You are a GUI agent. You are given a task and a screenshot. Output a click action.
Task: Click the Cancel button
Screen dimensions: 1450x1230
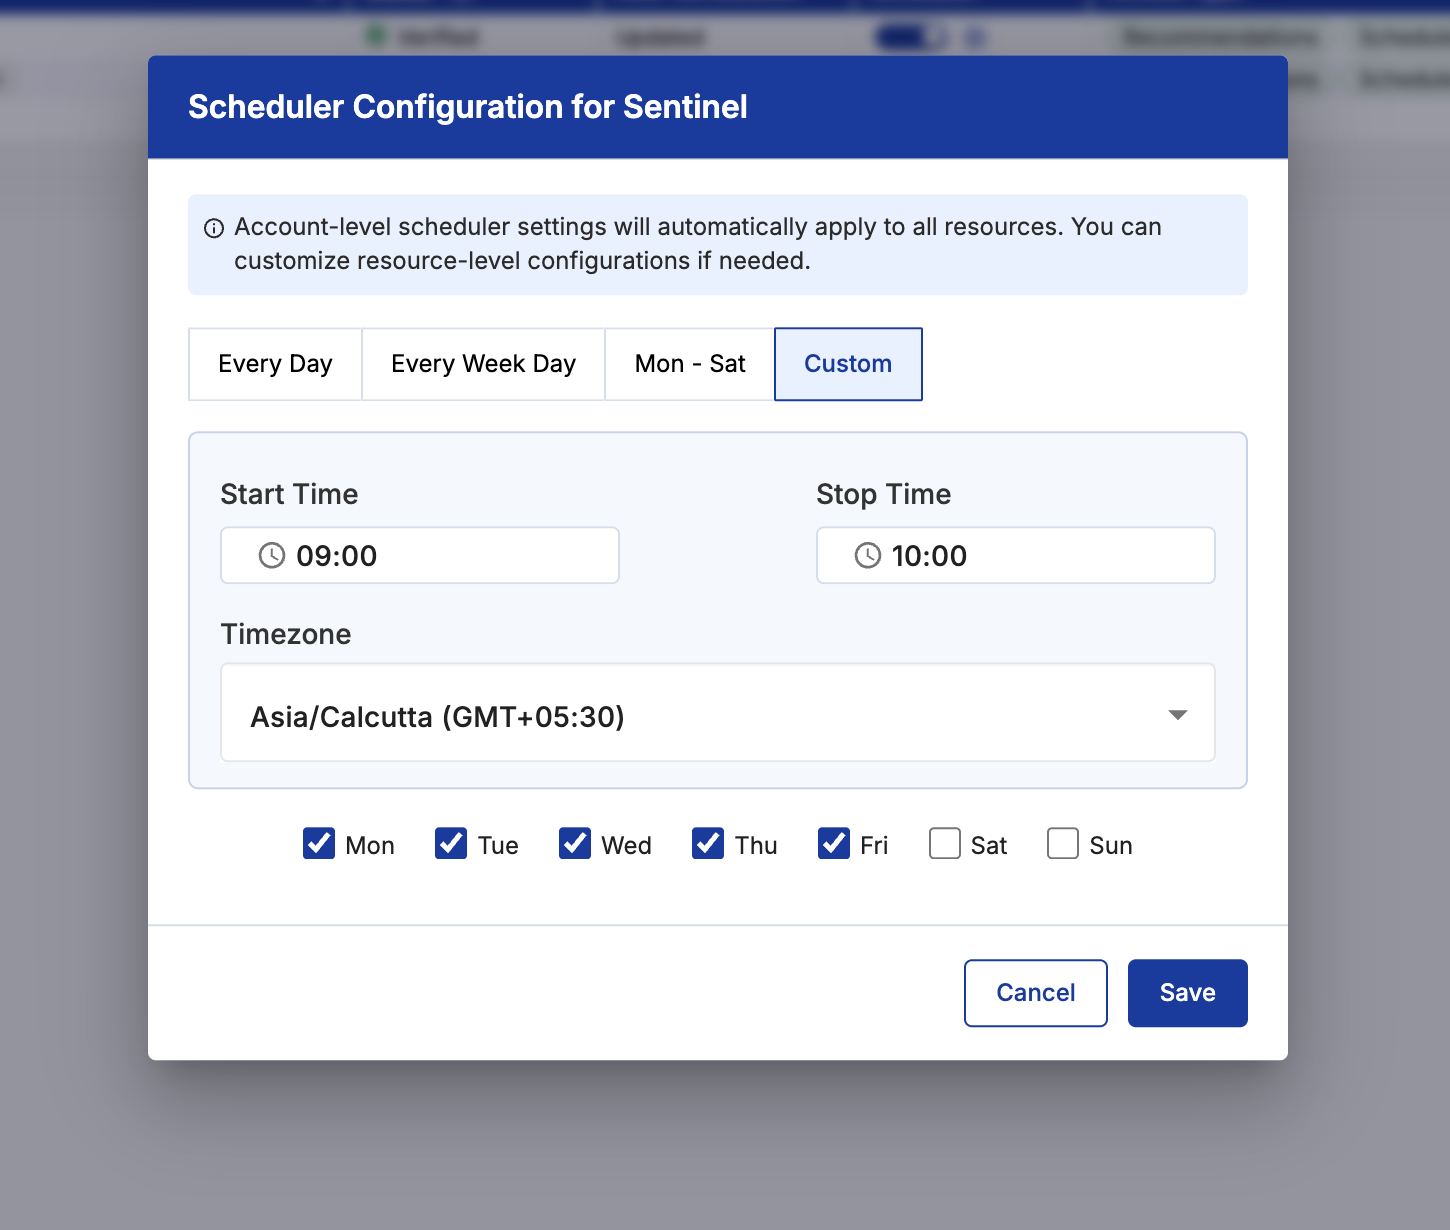pyautogui.click(x=1036, y=993)
